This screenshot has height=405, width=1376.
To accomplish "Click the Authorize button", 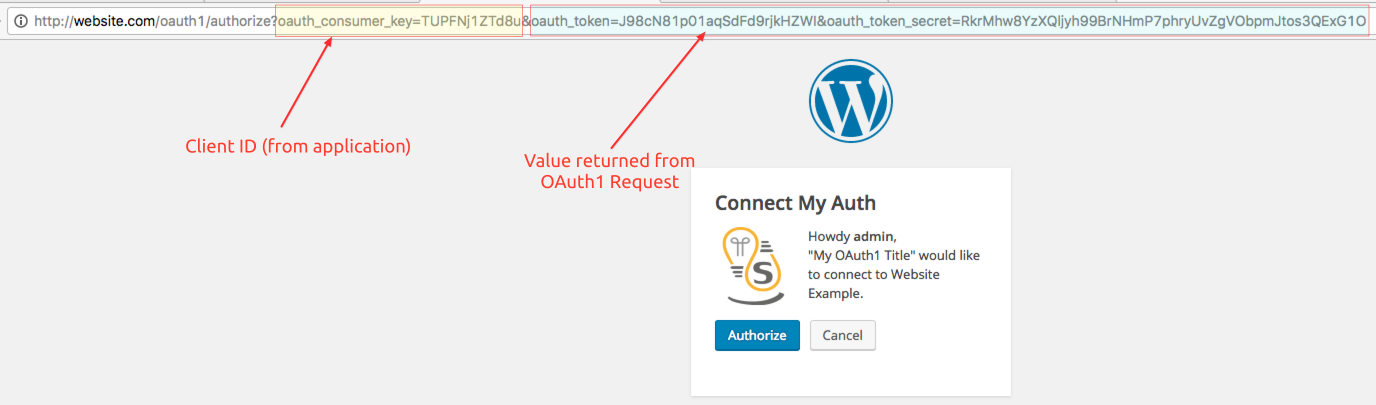I will [x=757, y=335].
